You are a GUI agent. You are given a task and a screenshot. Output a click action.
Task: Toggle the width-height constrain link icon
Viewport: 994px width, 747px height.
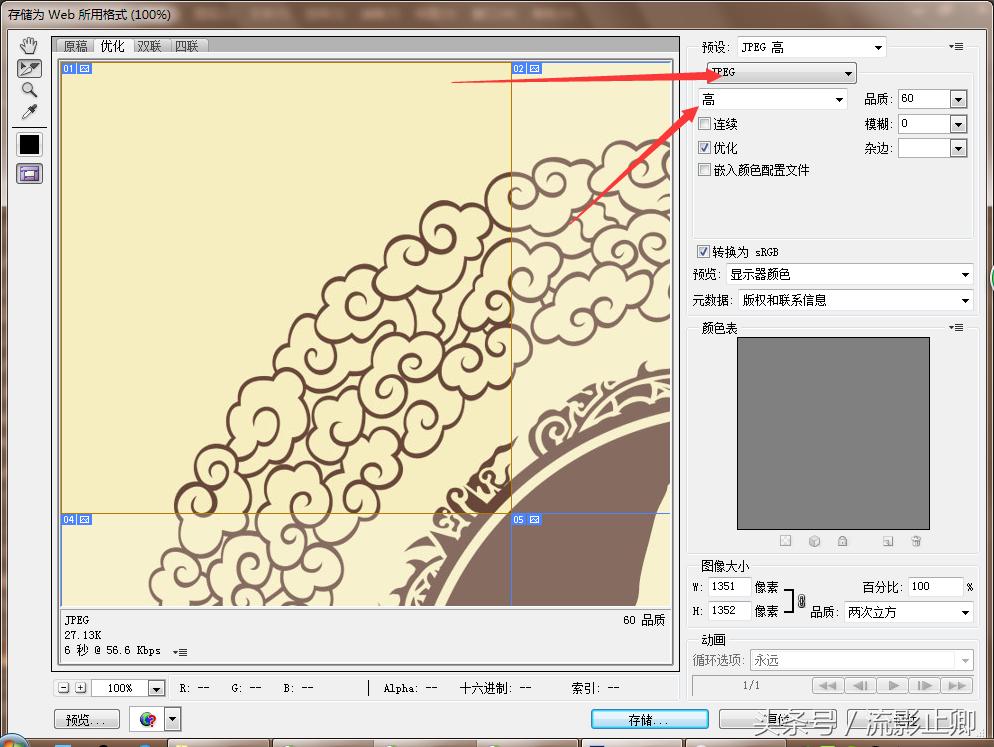801,600
